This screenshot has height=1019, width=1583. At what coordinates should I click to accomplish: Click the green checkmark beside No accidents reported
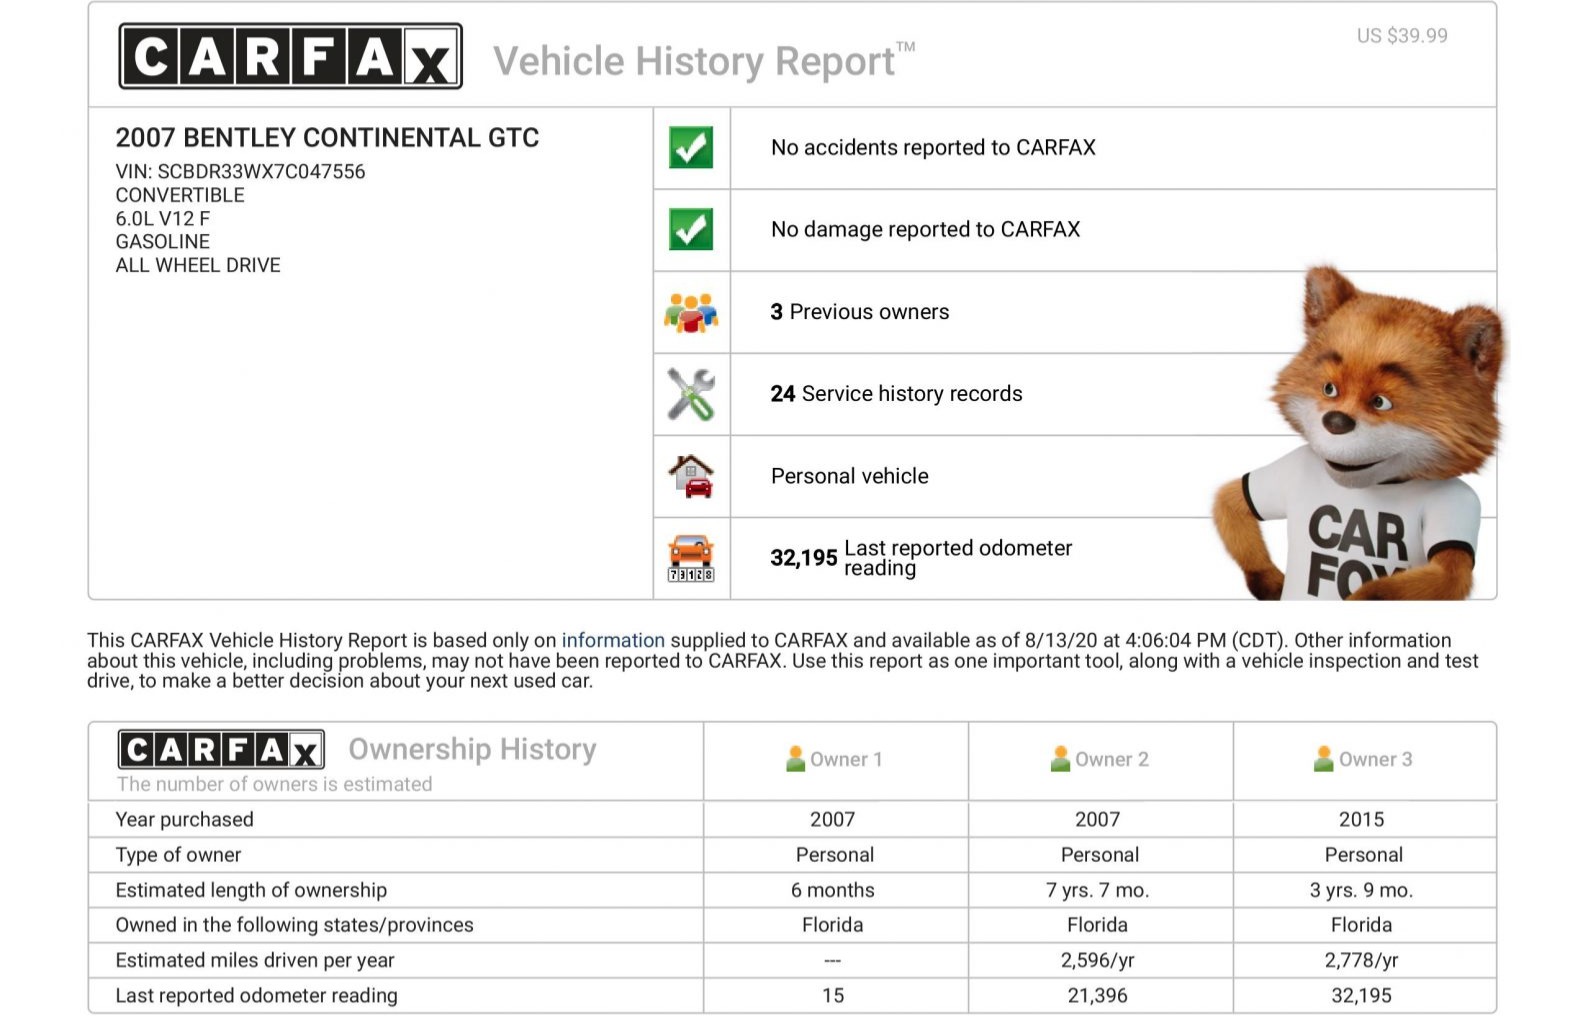click(691, 147)
